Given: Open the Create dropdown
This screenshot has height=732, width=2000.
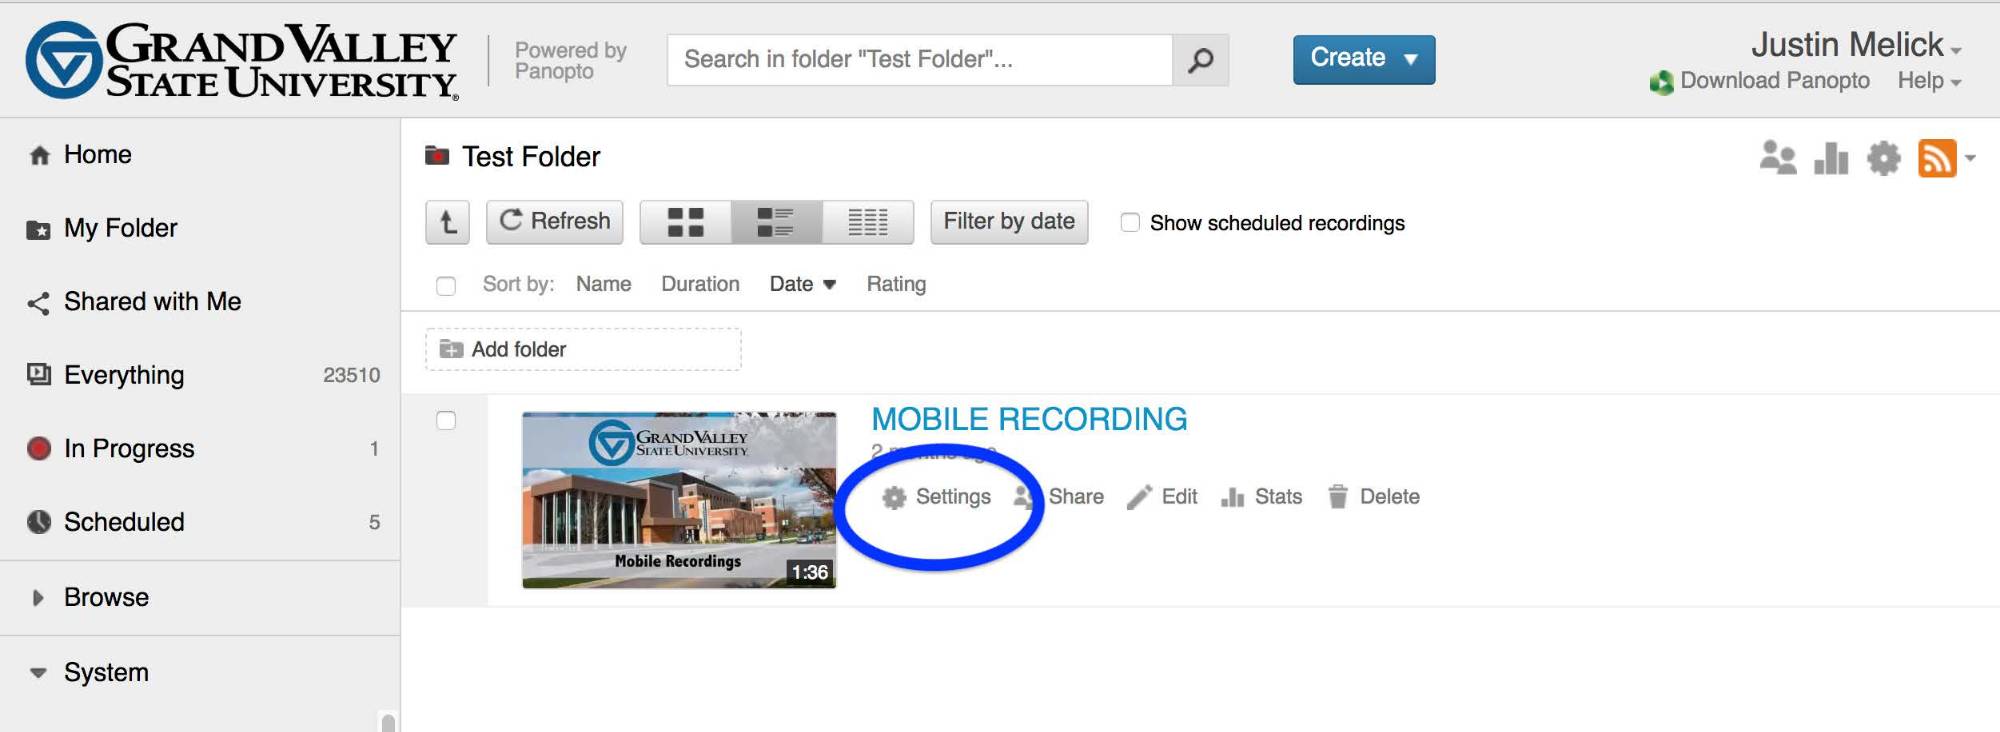Looking at the screenshot, I should point(1363,59).
